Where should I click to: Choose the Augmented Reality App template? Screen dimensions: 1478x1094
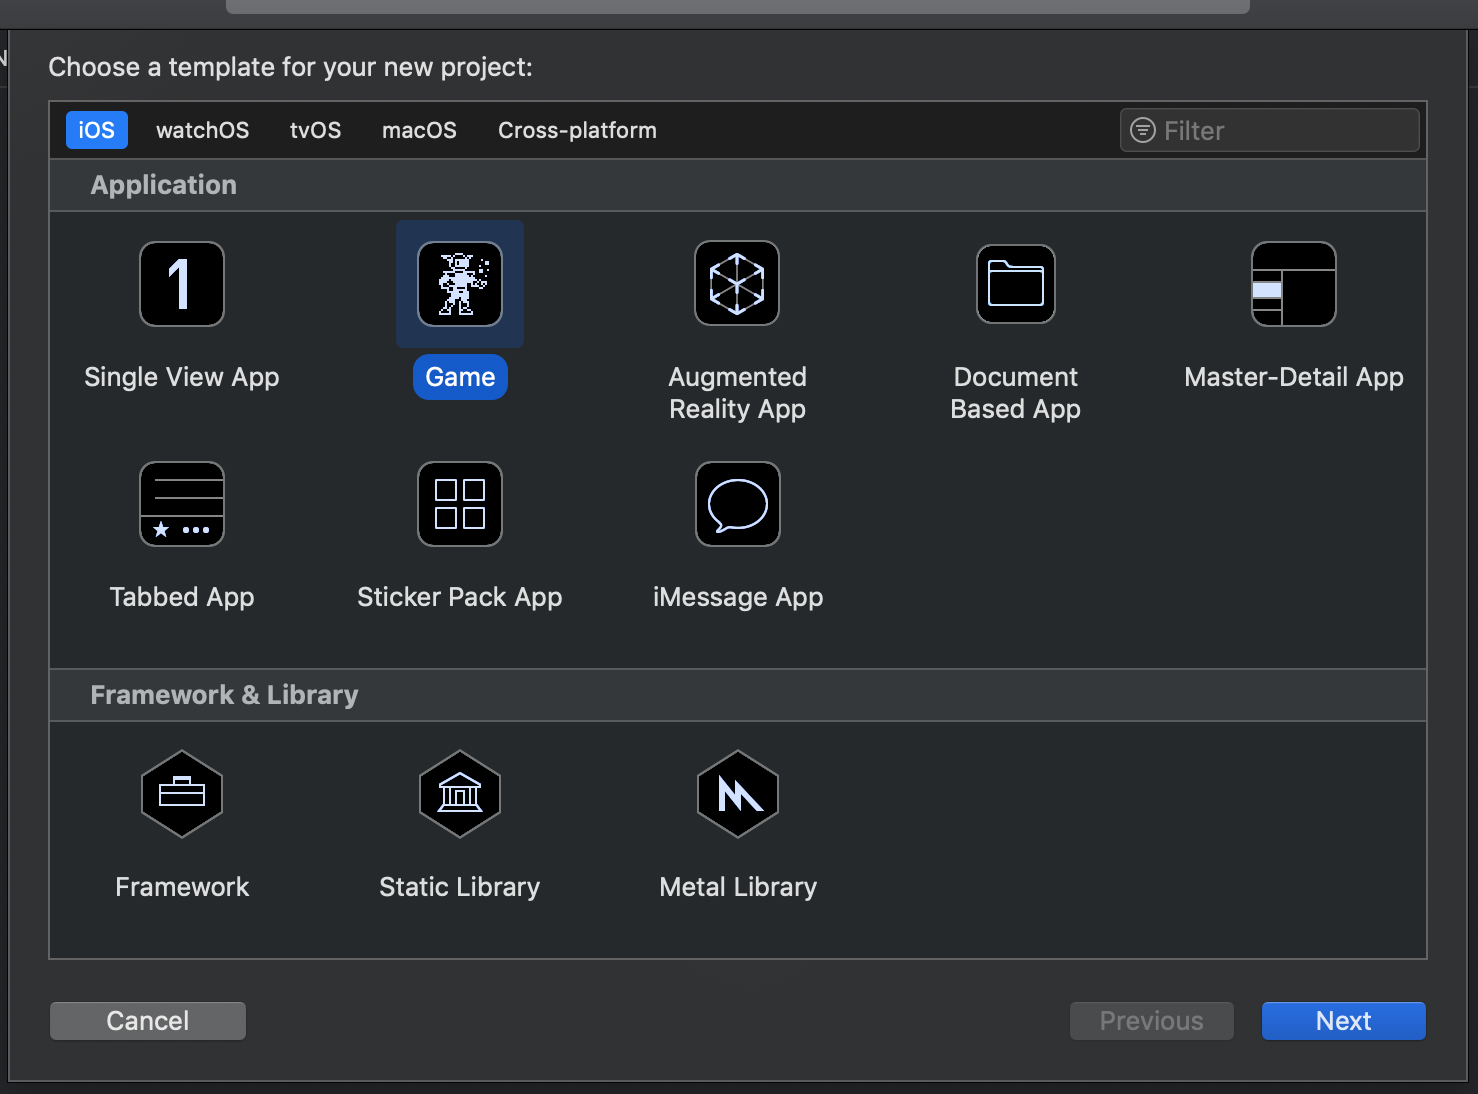(x=737, y=284)
